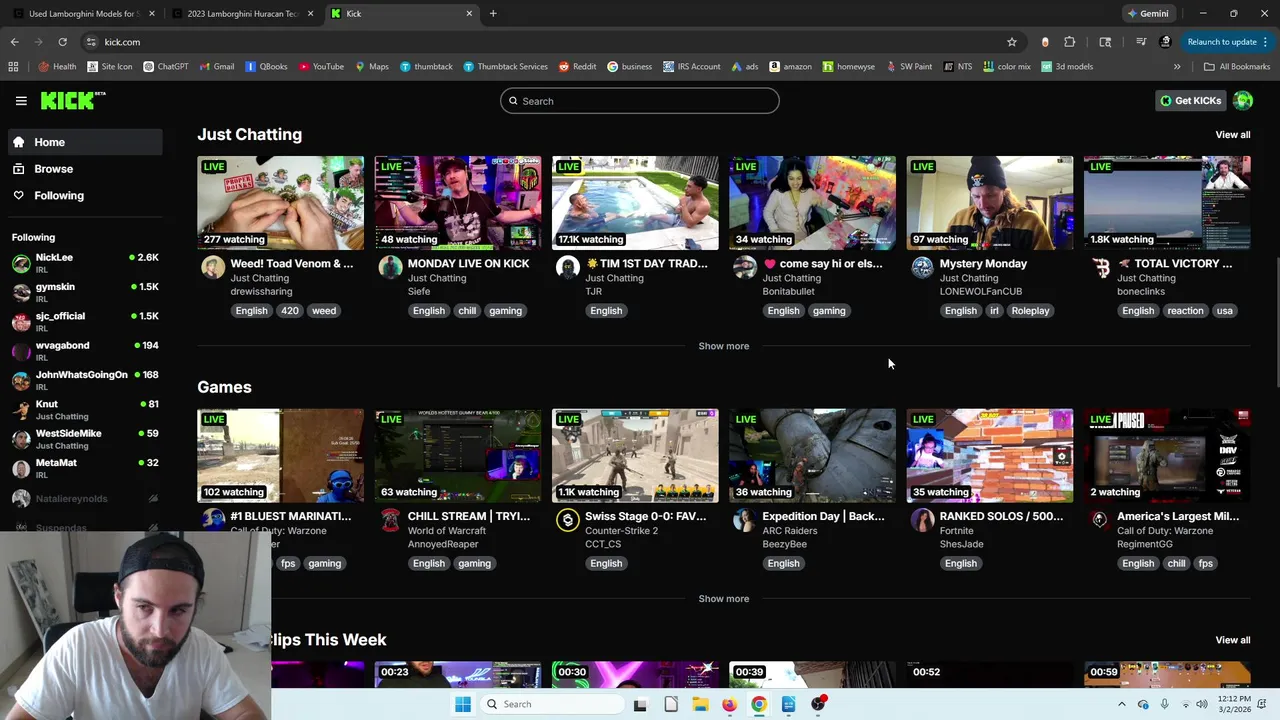The image size is (1280, 720).
Task: Click boneclinks channel avatar
Action: click(x=1100, y=267)
